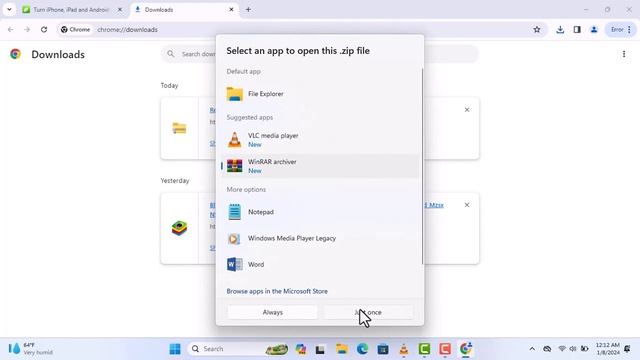Select File Explorer as the default app
Screen dimensions: 640x360
click(x=320, y=94)
